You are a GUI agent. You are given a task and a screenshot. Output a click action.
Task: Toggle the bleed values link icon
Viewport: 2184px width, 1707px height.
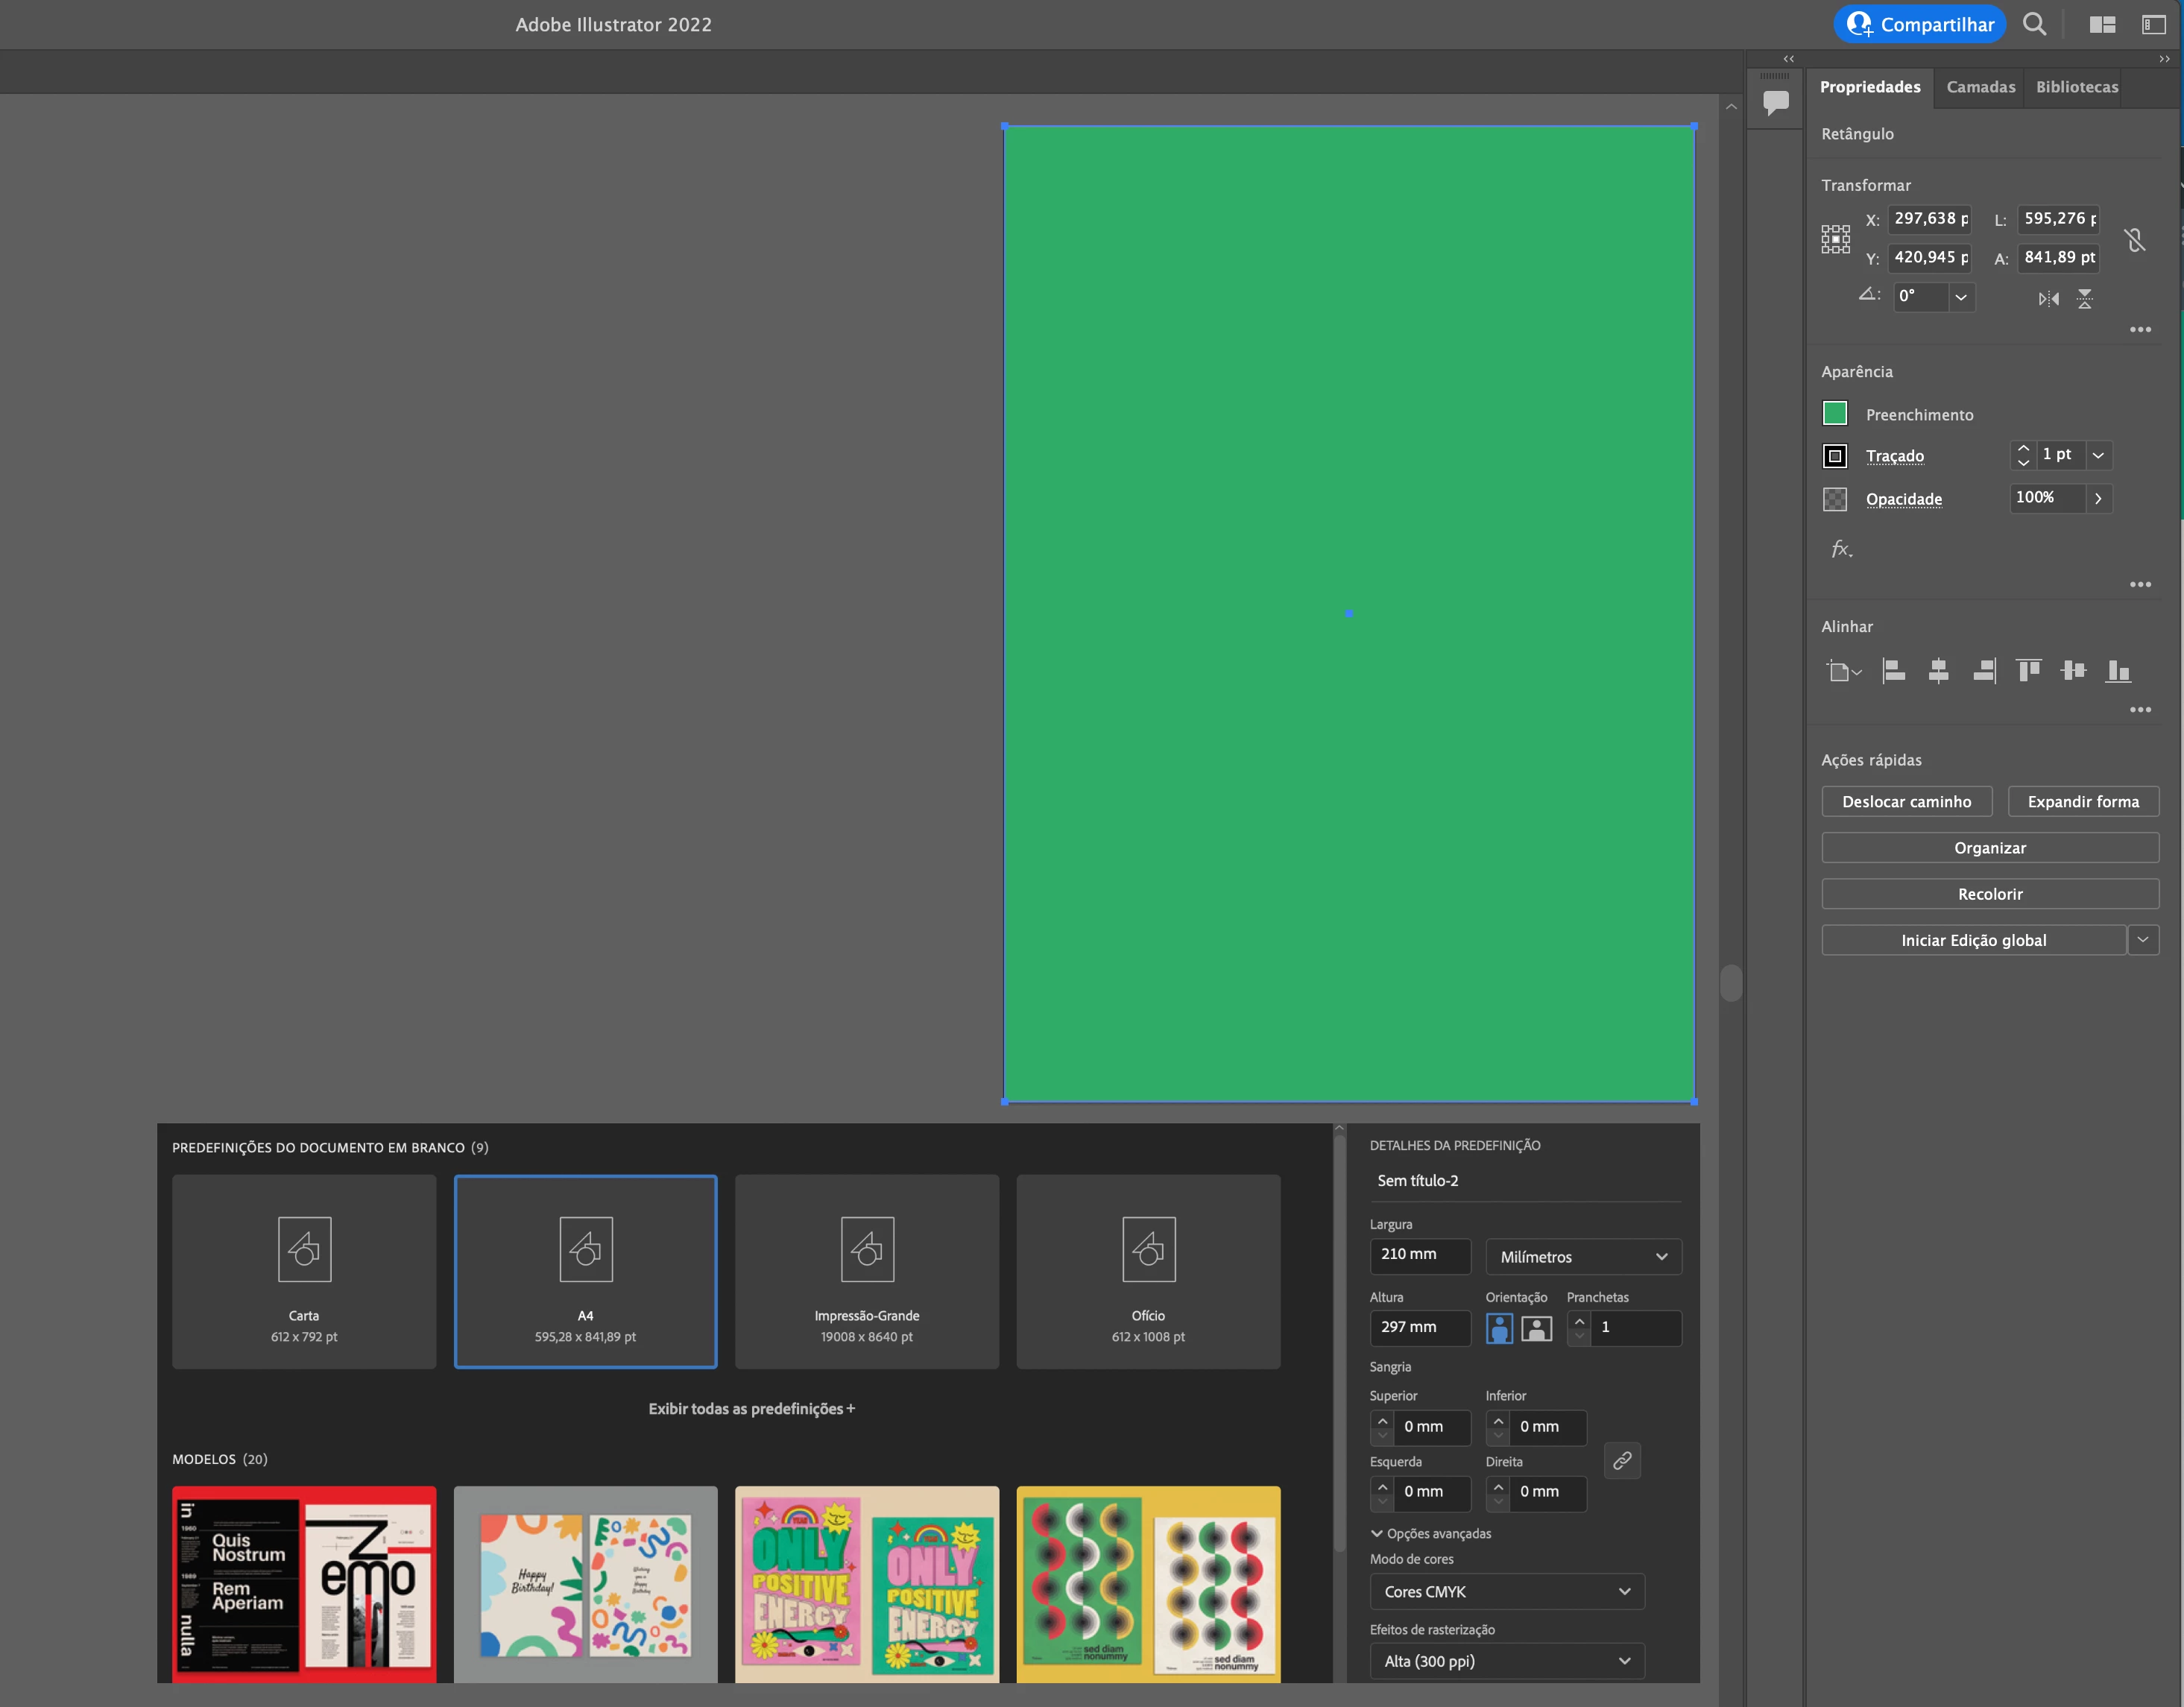coord(1622,1460)
